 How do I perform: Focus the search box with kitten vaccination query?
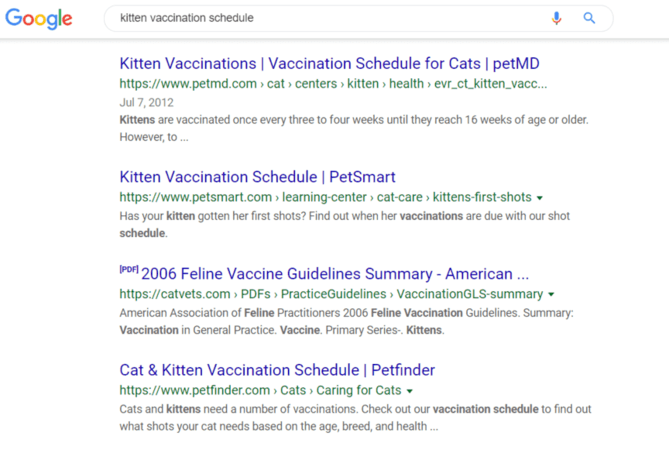(x=330, y=18)
